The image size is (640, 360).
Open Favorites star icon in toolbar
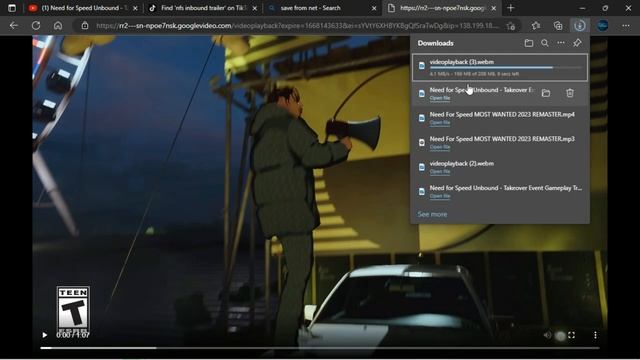point(536,26)
